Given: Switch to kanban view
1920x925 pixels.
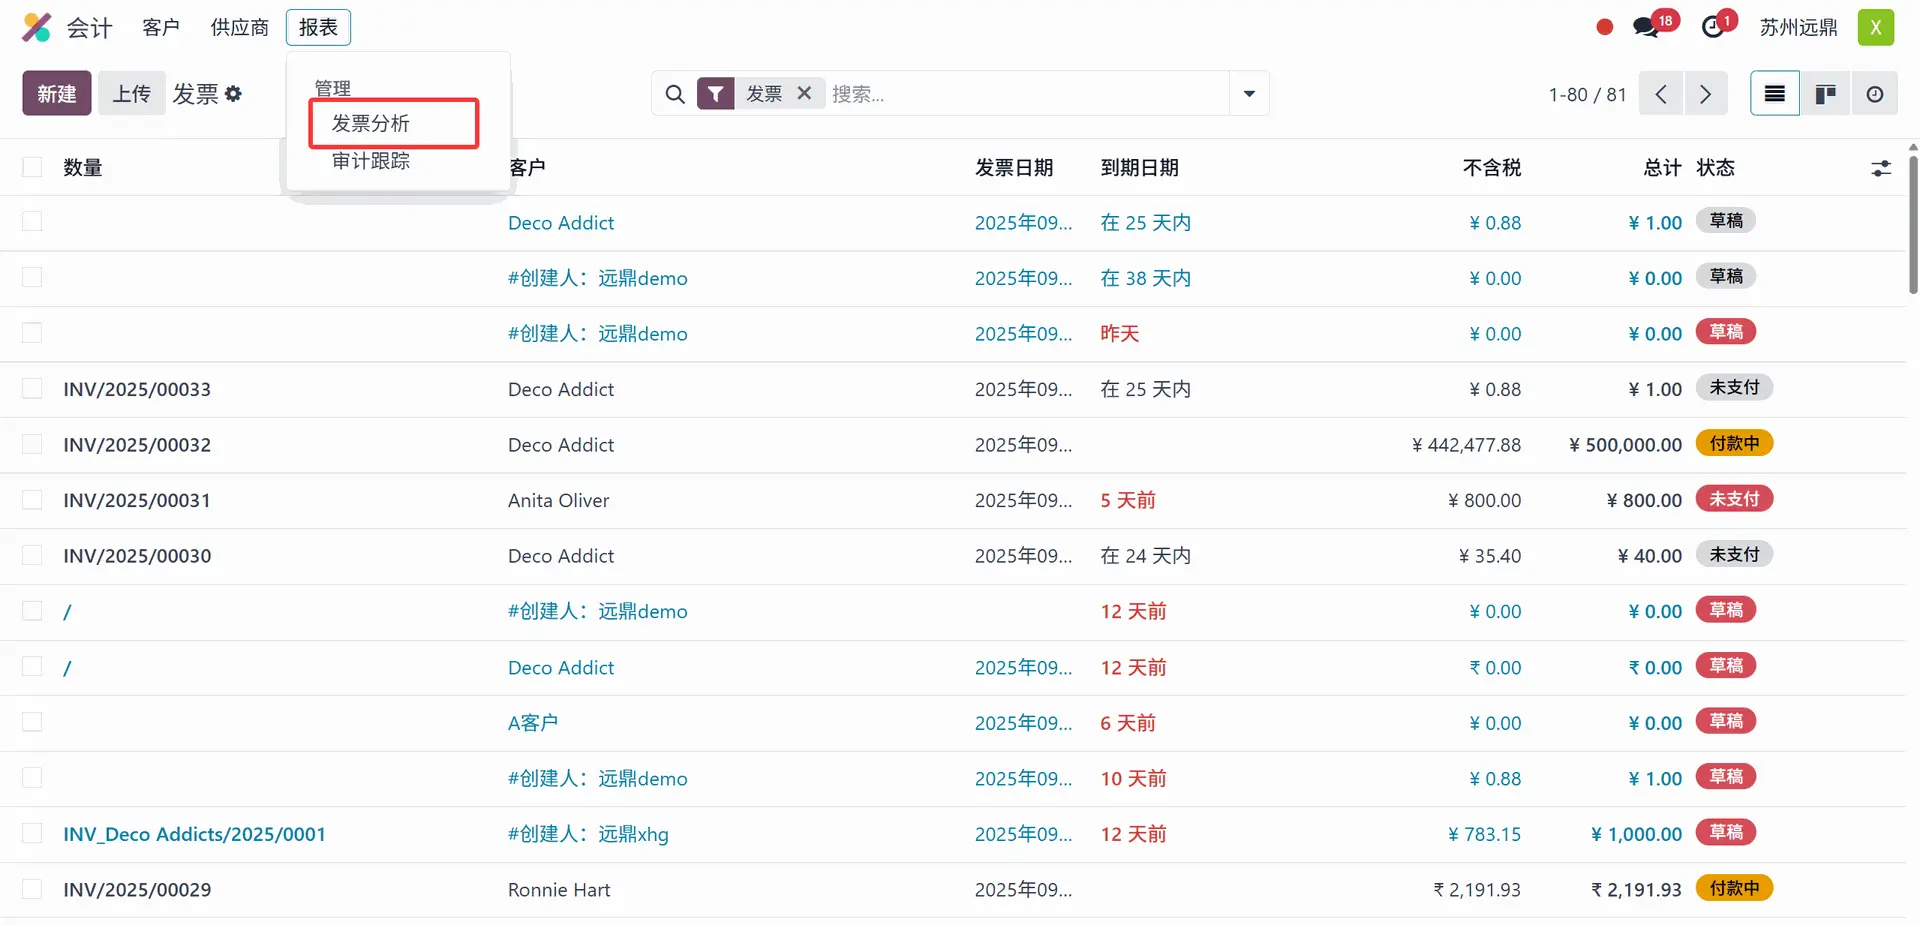Looking at the screenshot, I should 1825,94.
